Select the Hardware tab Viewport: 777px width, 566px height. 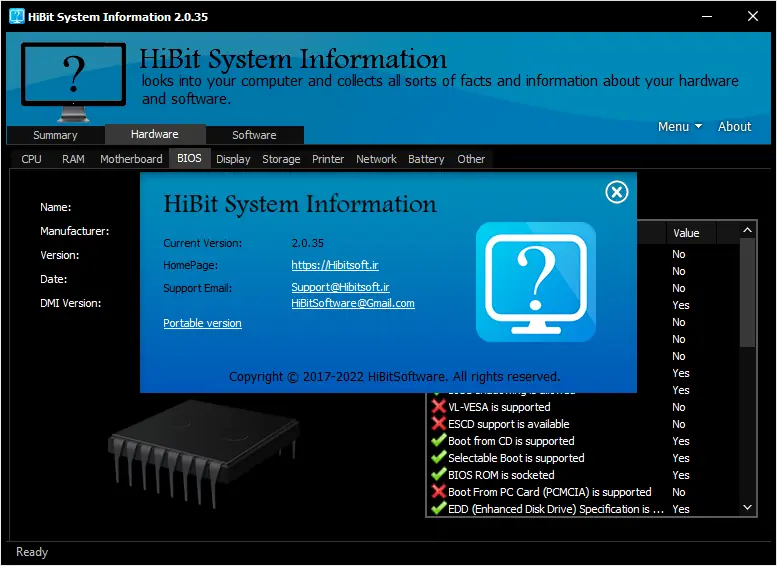point(155,134)
